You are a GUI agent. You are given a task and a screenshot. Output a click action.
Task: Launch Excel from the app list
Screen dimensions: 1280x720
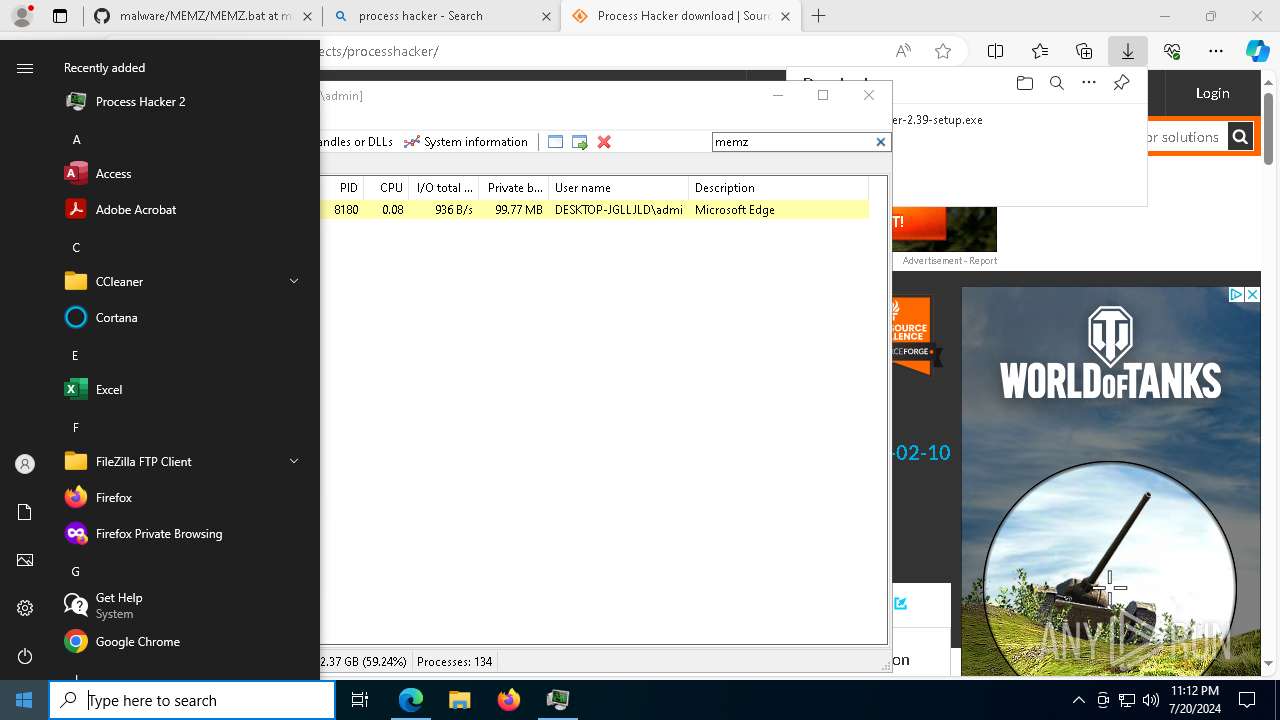click(109, 389)
